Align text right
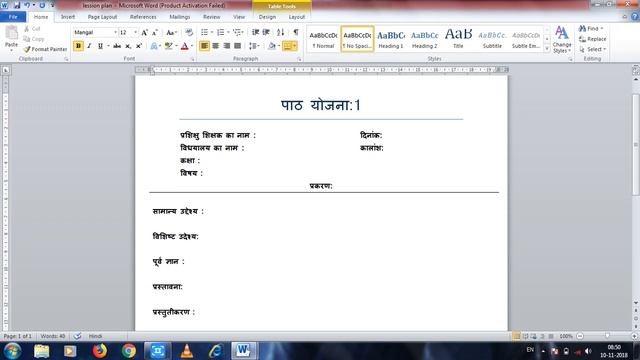The image size is (640, 360). (227, 46)
